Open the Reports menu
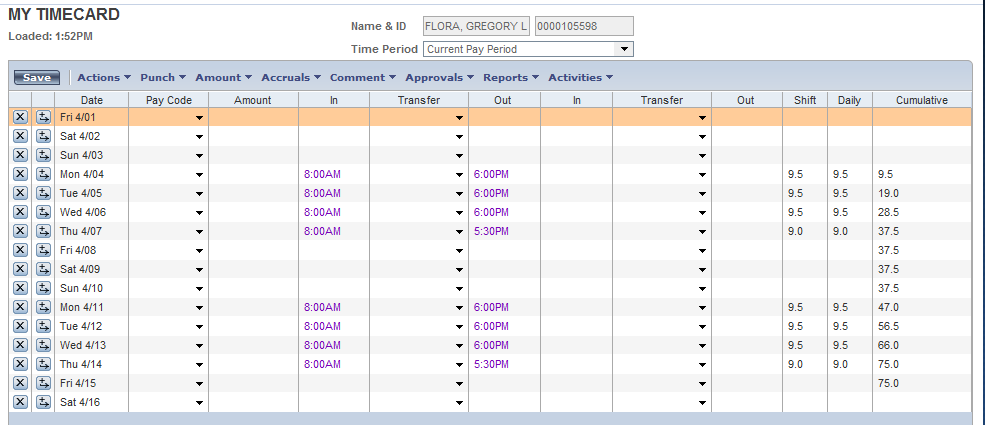Viewport: 985px width, 425px height. point(510,77)
